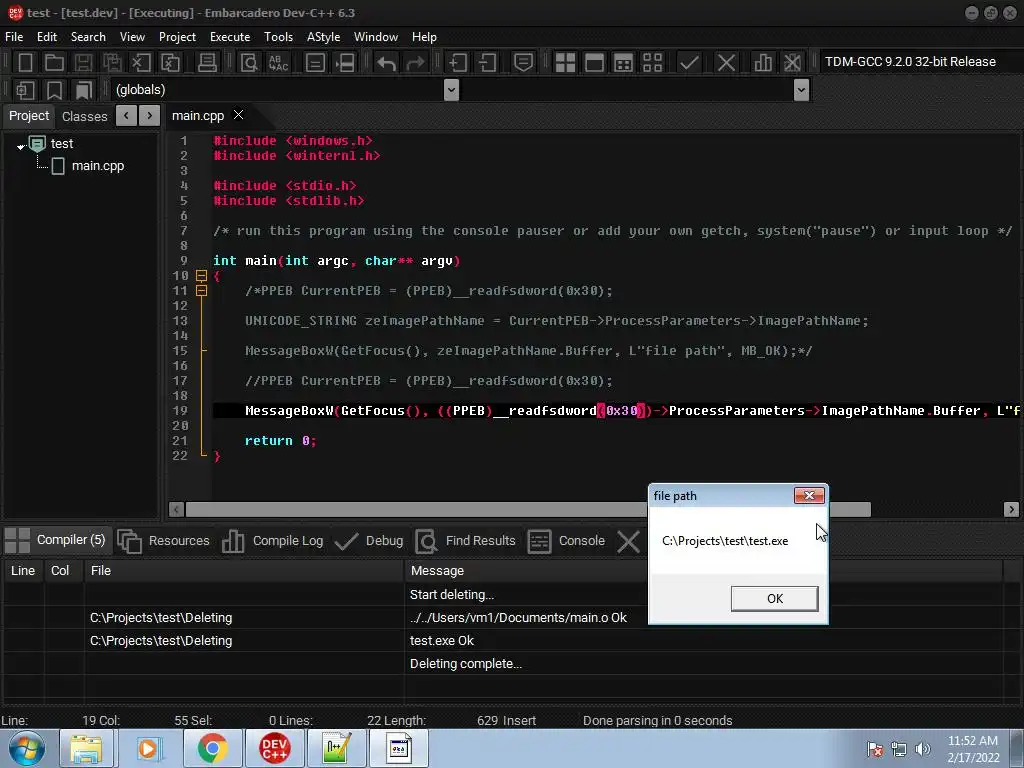Click the Replace AB-AC toolbar icon
The width and height of the screenshot is (1024, 768).
pyautogui.click(x=278, y=63)
